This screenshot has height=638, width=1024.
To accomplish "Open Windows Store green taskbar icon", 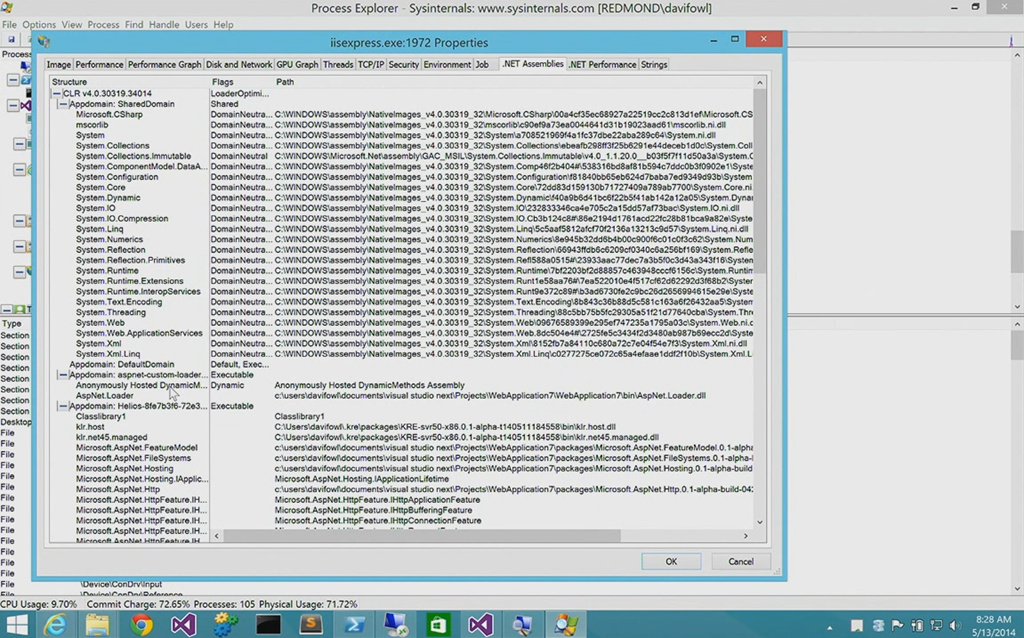I will click(x=438, y=625).
